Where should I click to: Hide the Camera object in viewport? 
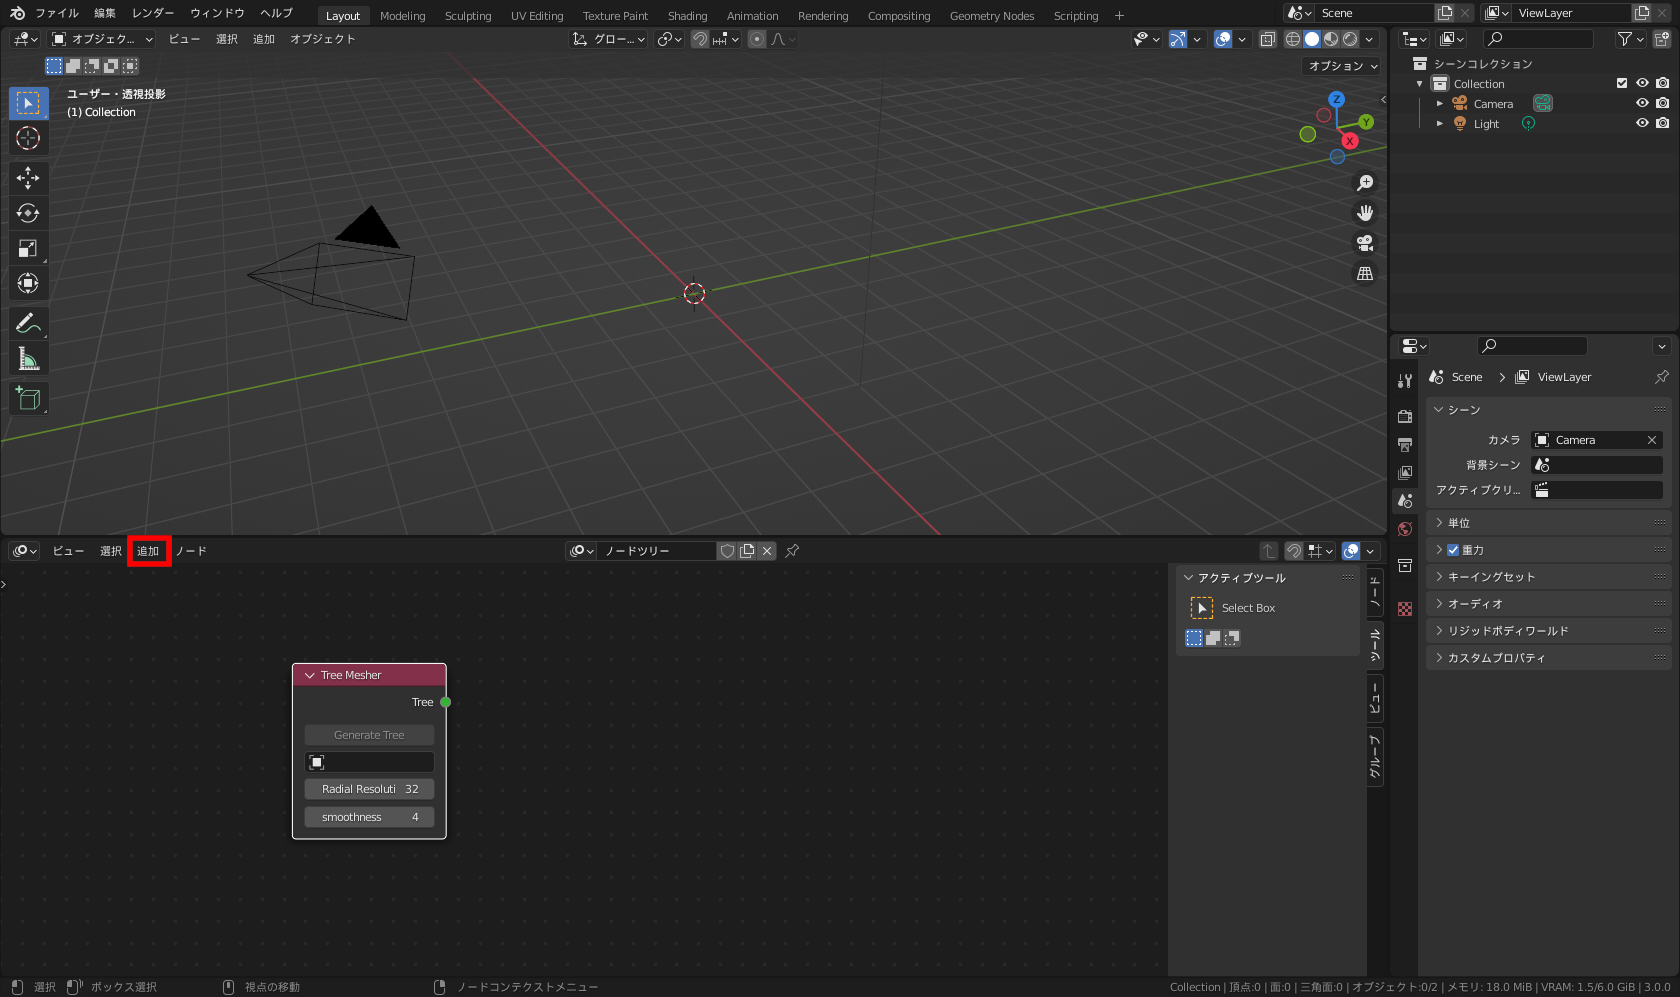click(x=1642, y=103)
